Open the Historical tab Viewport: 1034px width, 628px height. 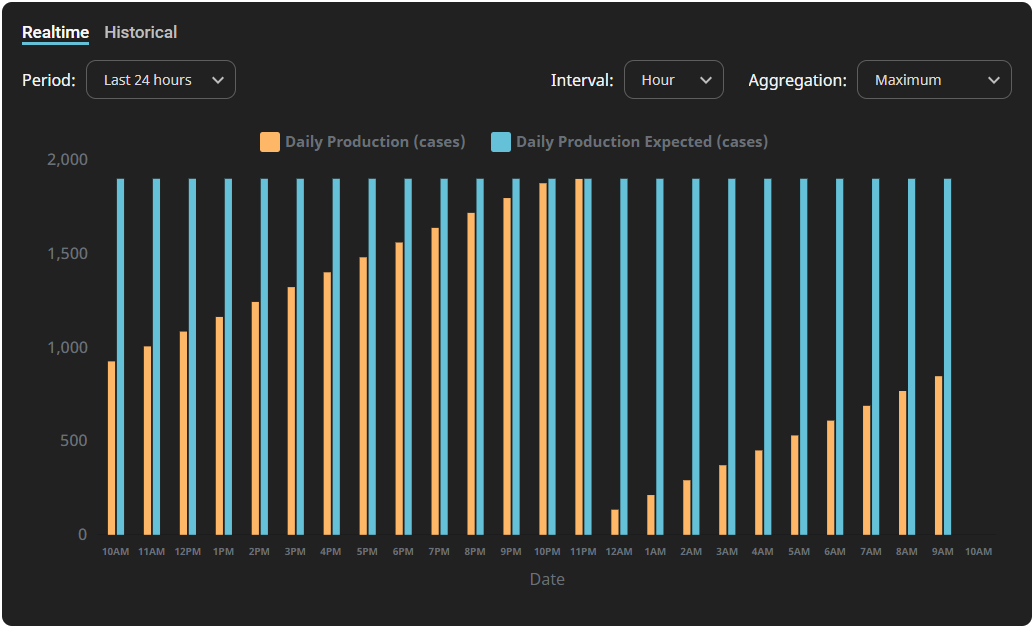140,32
